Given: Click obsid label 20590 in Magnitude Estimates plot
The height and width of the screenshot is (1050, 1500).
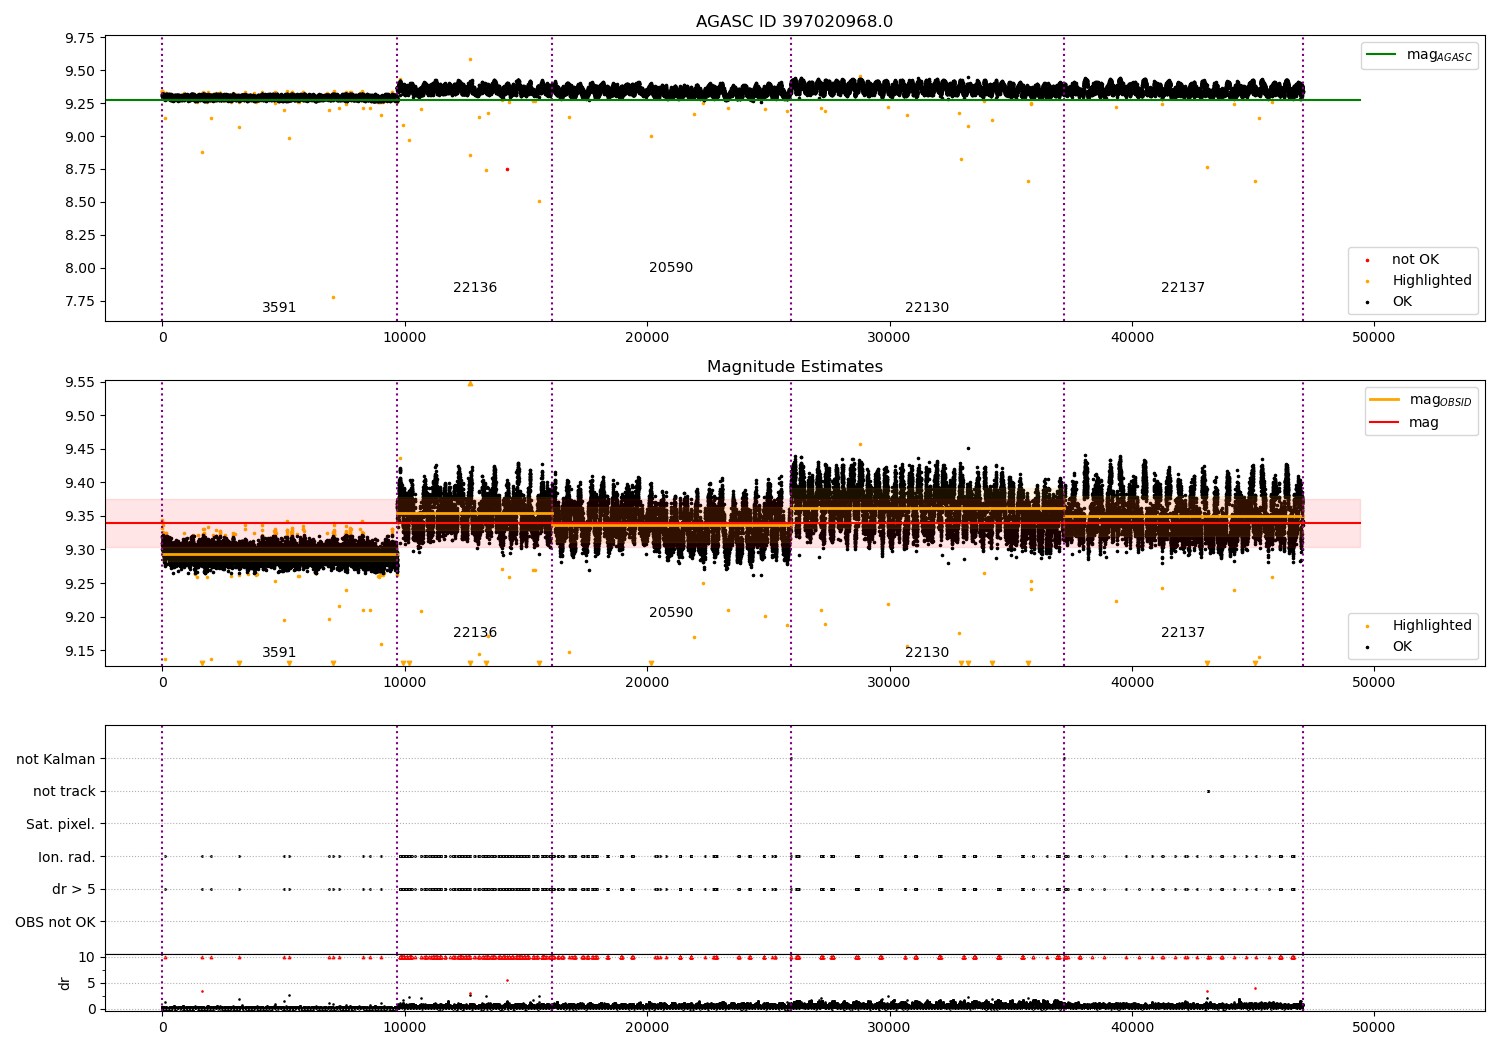Looking at the screenshot, I should [671, 613].
